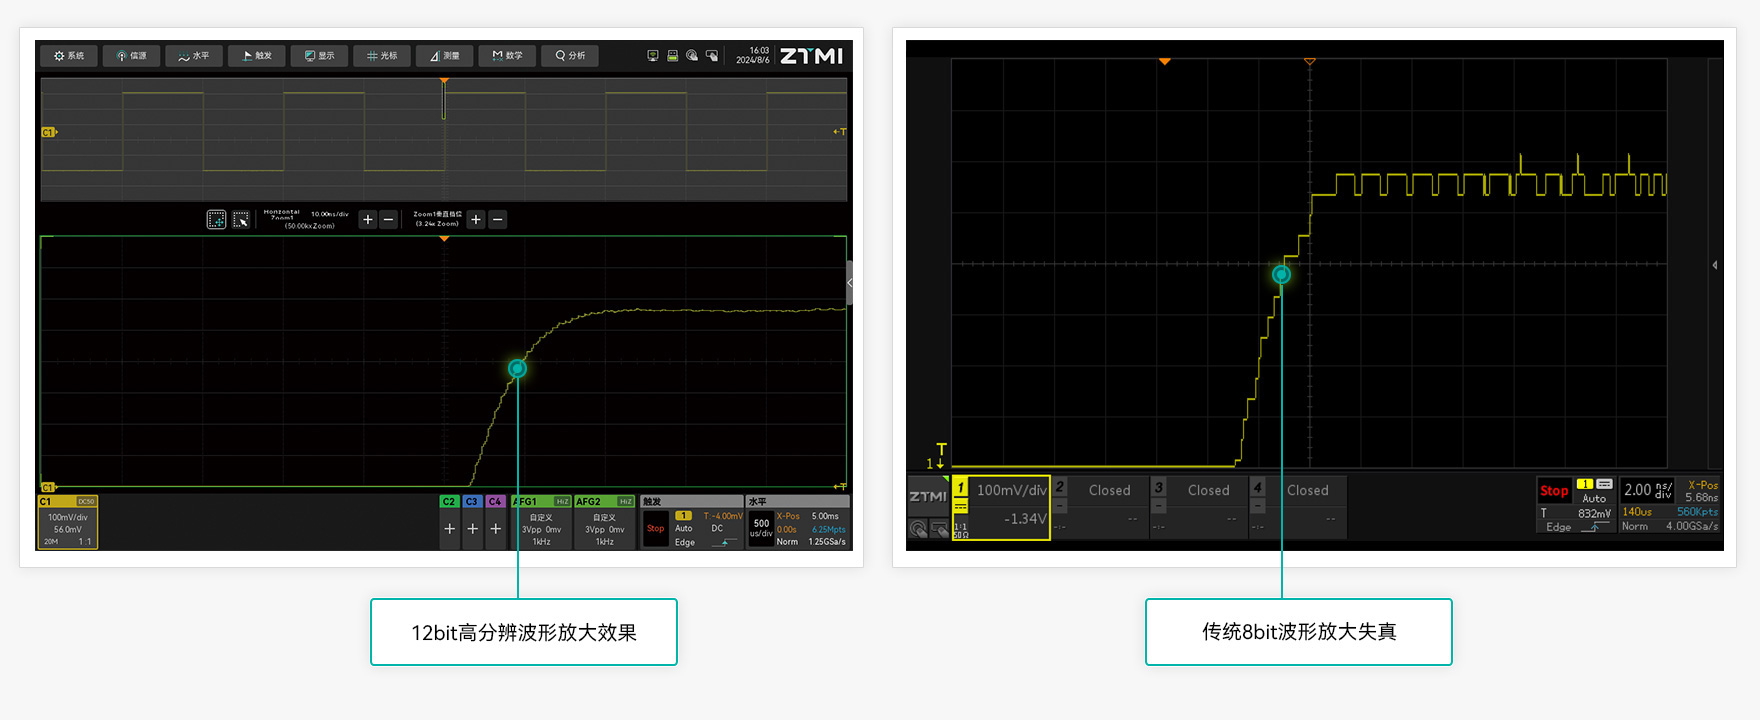Expand the right-side panel collapse arrow
Viewport: 1760px width, 720px height.
tap(1715, 265)
